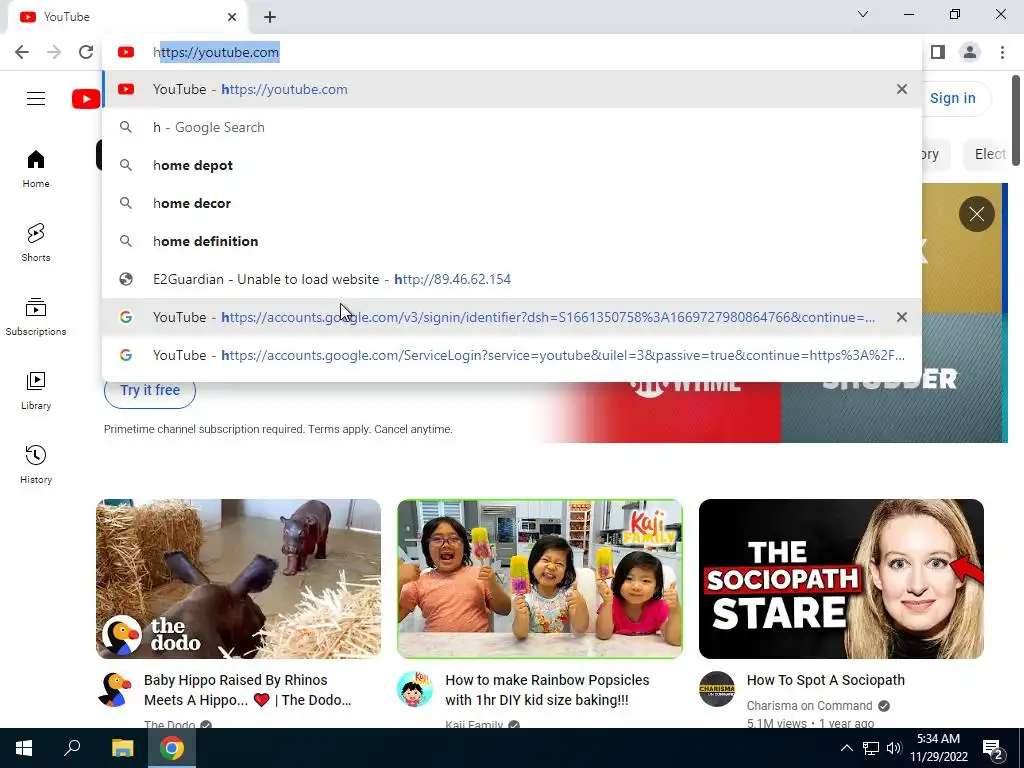
Task: Select the 'h - Google Search' suggestion
Action: point(512,127)
